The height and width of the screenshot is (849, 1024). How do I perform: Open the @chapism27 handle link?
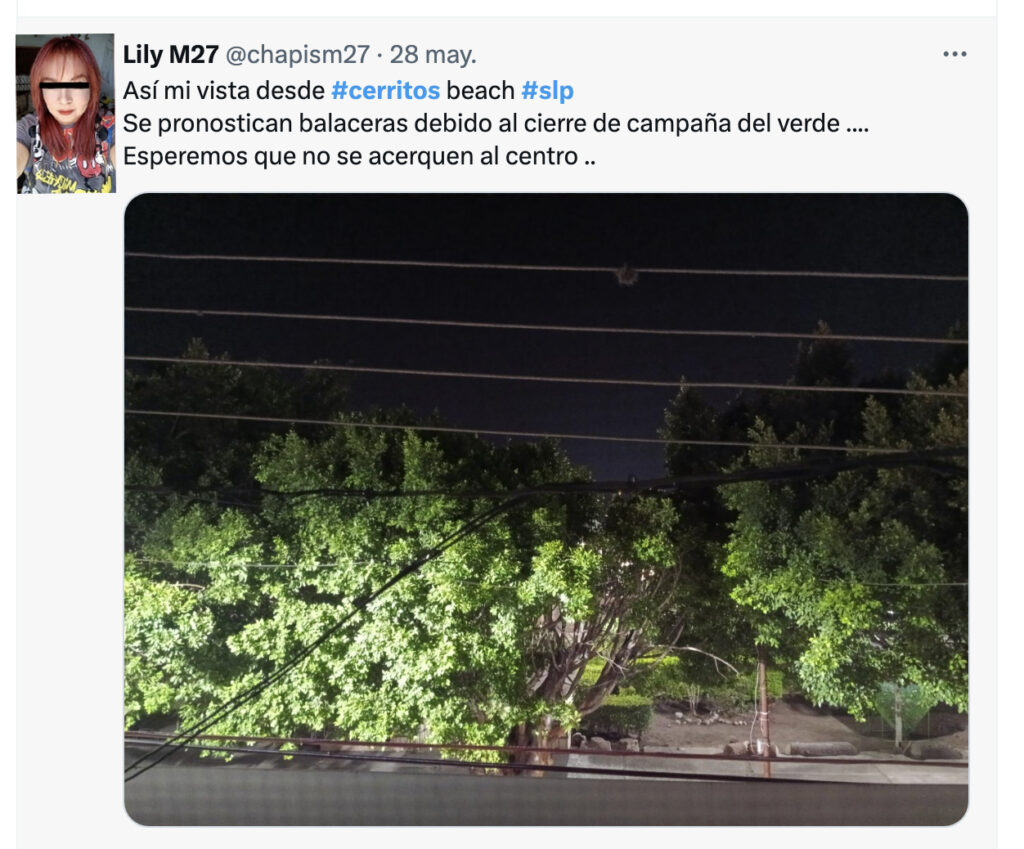point(298,54)
